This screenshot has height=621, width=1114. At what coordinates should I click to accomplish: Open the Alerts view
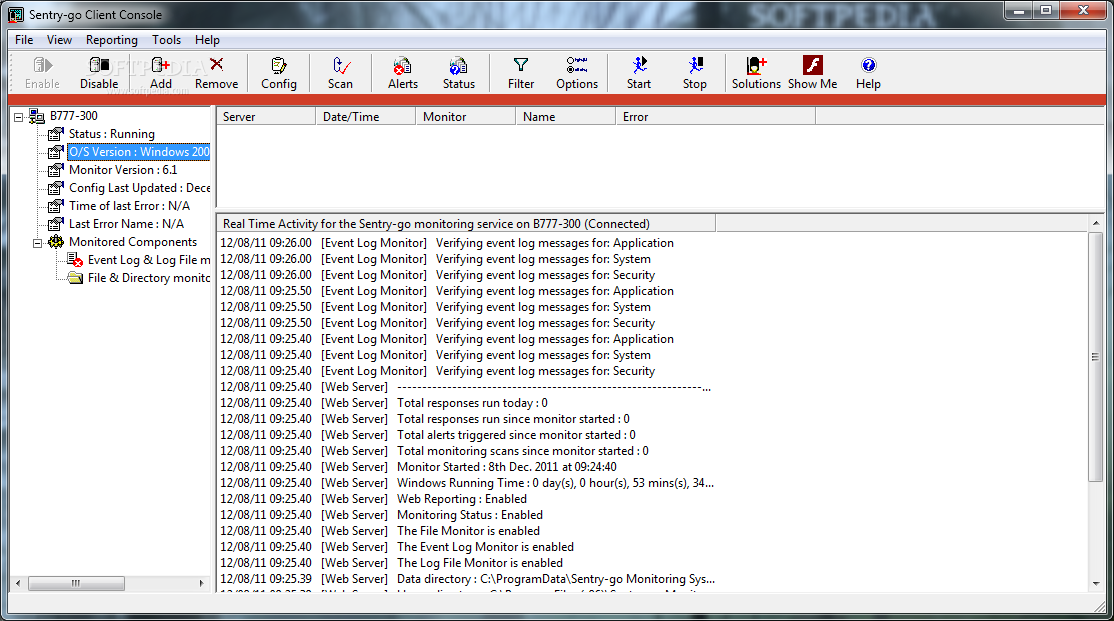click(402, 65)
